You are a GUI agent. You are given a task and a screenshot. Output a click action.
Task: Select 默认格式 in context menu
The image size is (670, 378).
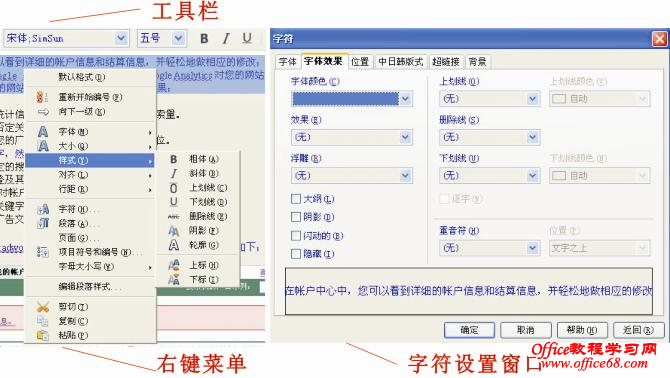coord(90,77)
